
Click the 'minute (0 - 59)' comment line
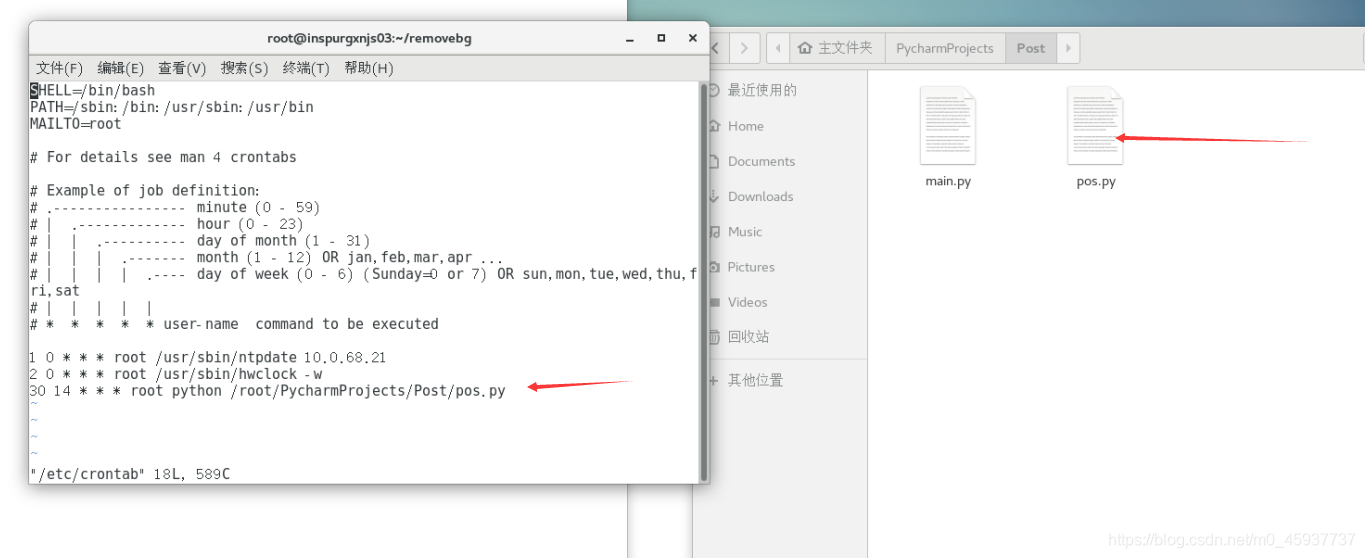pos(175,207)
